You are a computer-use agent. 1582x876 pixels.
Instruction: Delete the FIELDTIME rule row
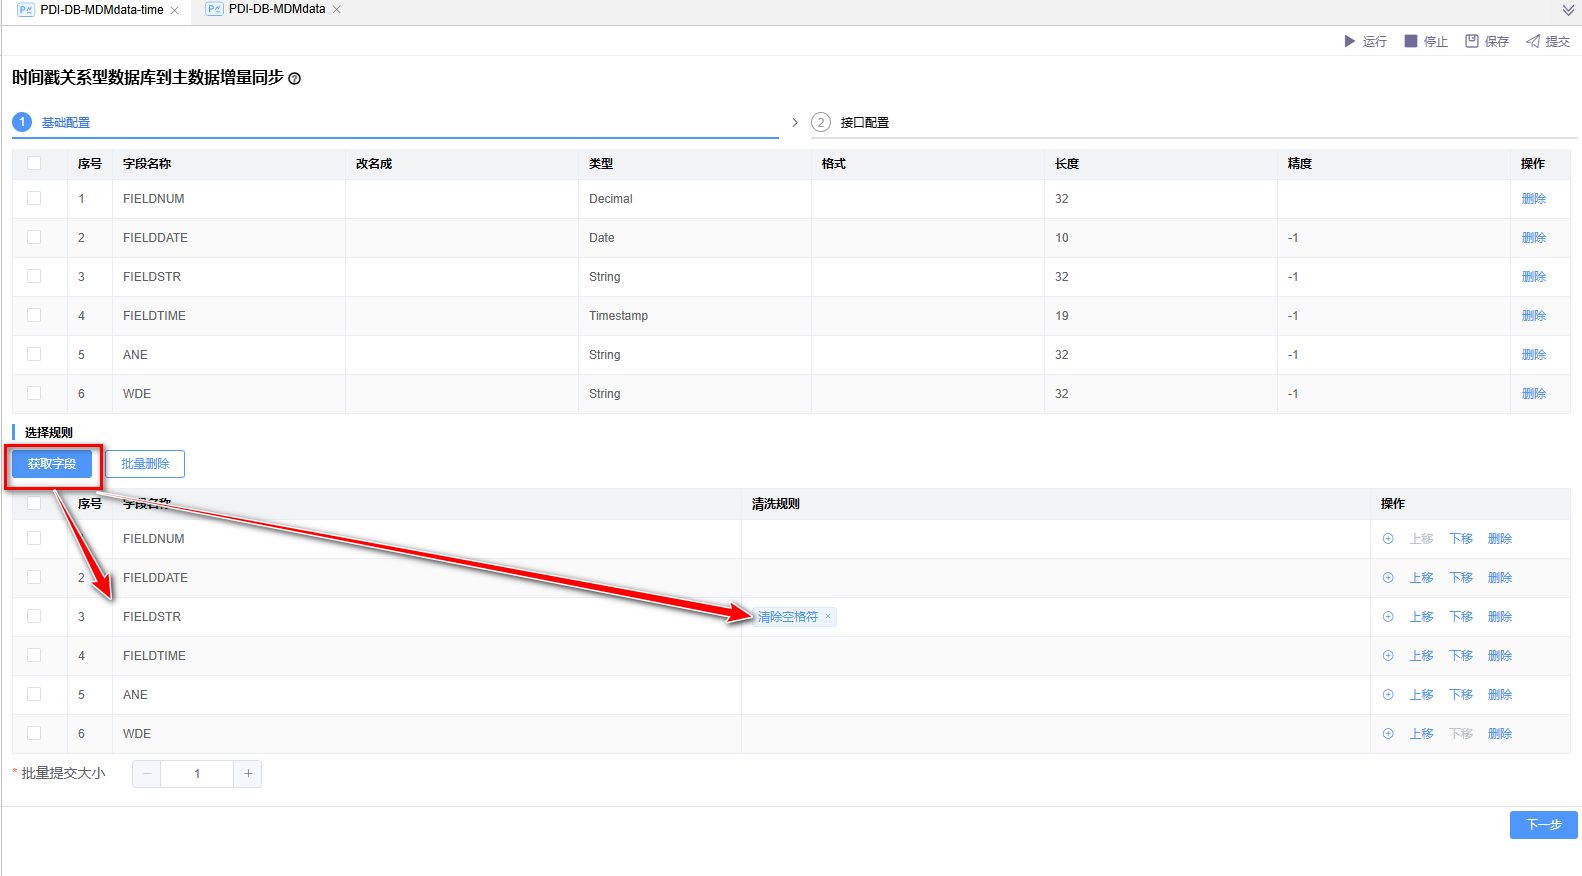click(x=1500, y=656)
